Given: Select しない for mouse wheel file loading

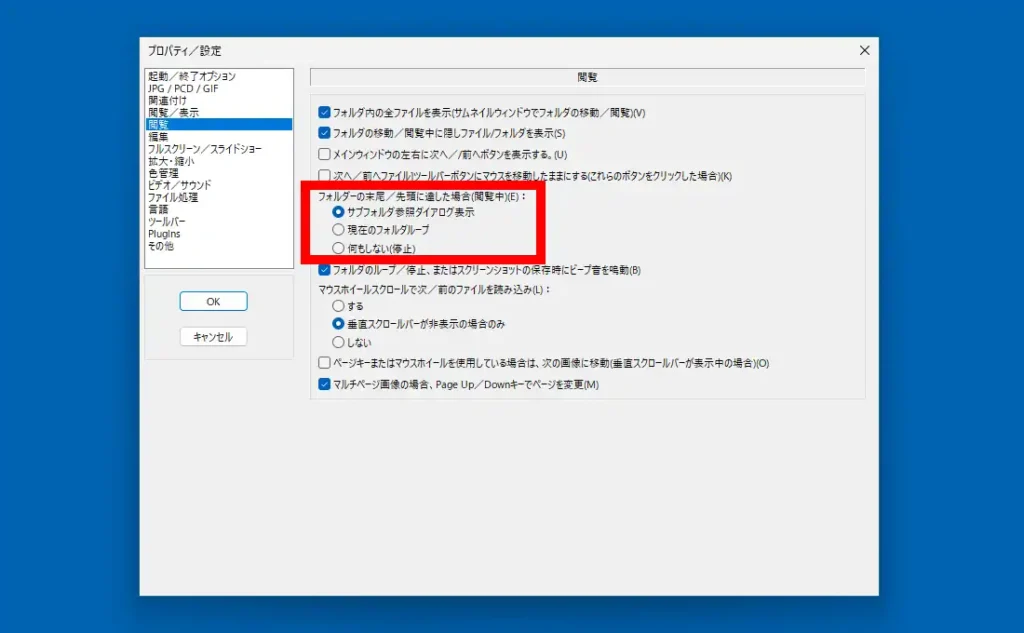Looking at the screenshot, I should (339, 342).
